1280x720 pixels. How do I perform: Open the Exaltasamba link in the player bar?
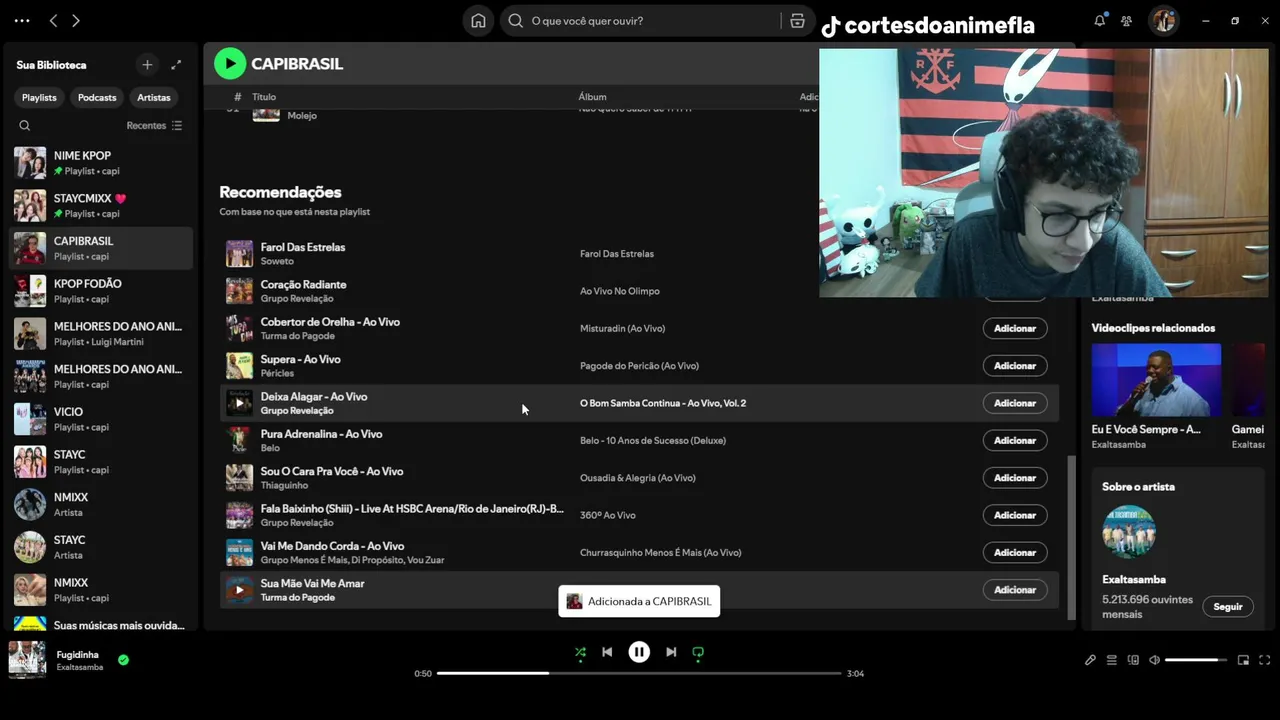click(80, 667)
